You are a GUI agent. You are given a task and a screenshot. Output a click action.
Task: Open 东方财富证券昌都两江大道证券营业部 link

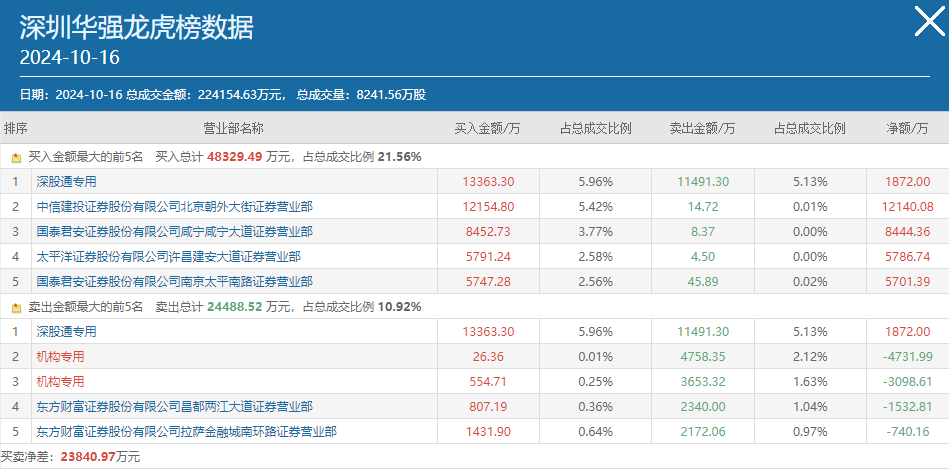pyautogui.click(x=174, y=407)
